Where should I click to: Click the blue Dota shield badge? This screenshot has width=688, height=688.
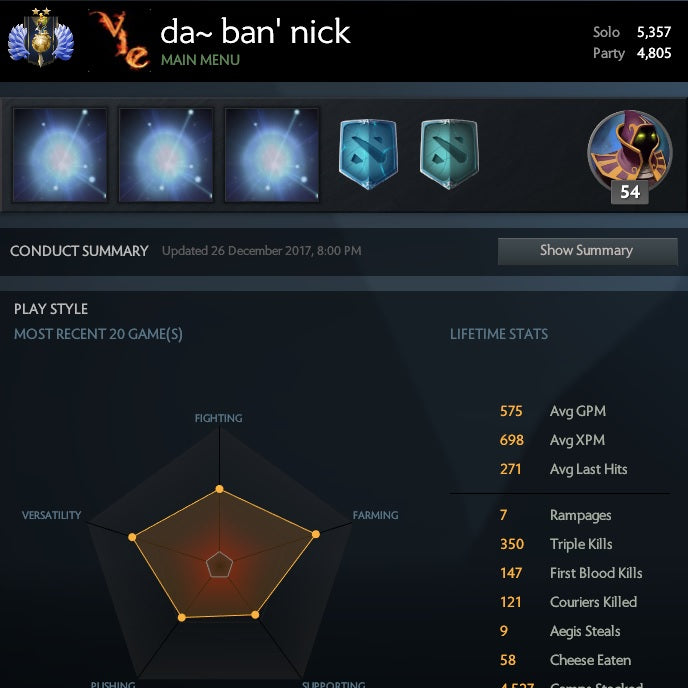(369, 154)
